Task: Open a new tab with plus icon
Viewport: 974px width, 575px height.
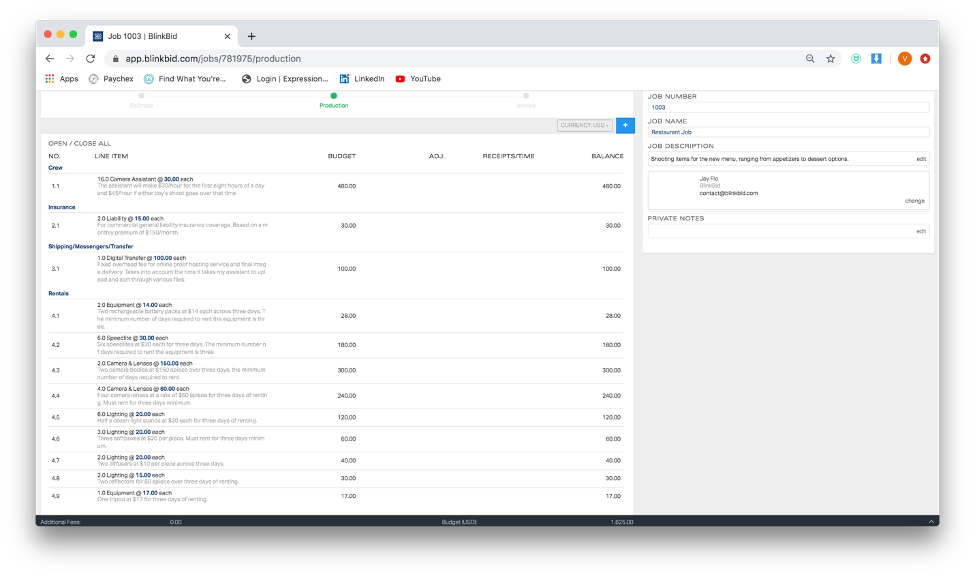Action: coord(252,36)
